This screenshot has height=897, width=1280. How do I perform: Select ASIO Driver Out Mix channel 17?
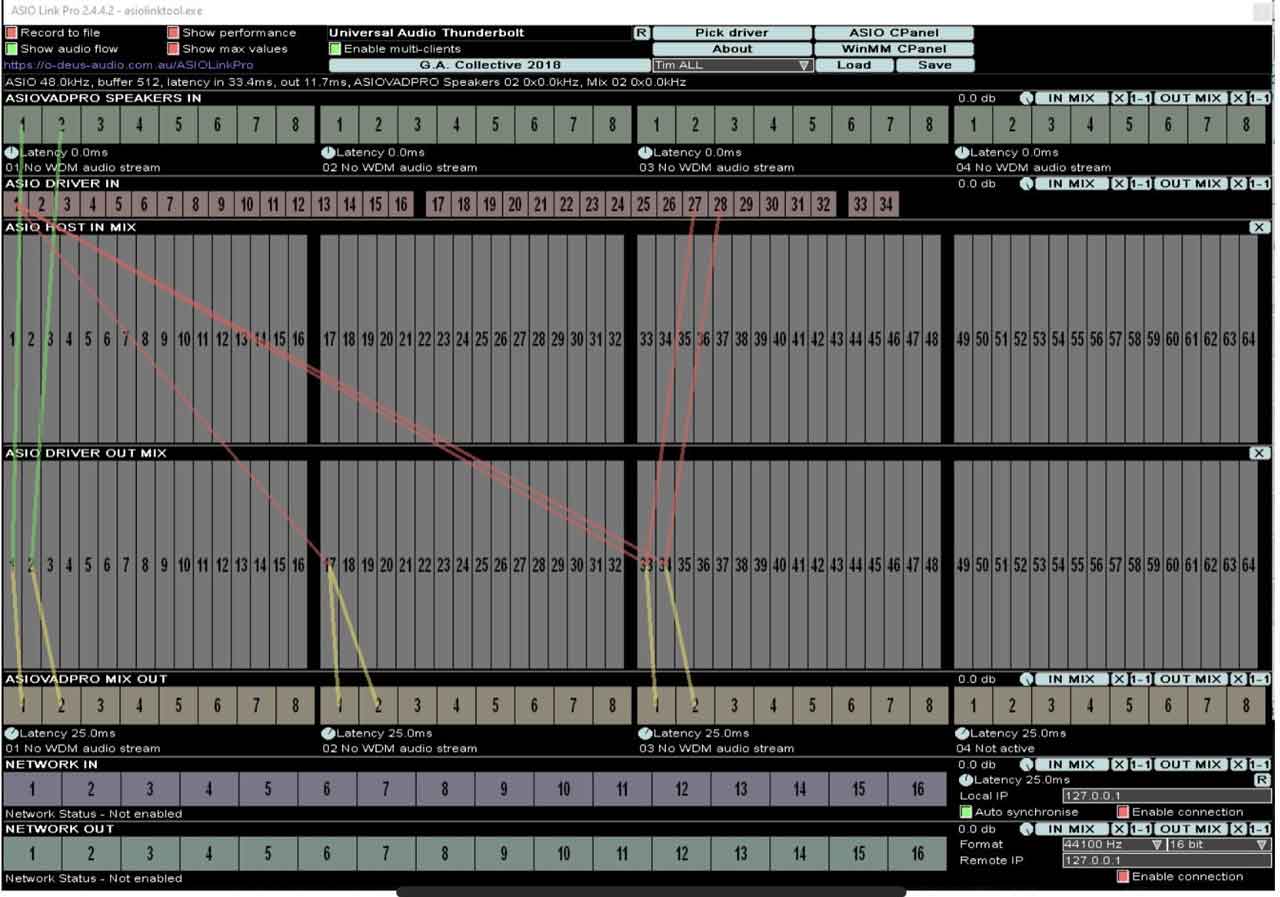point(329,565)
